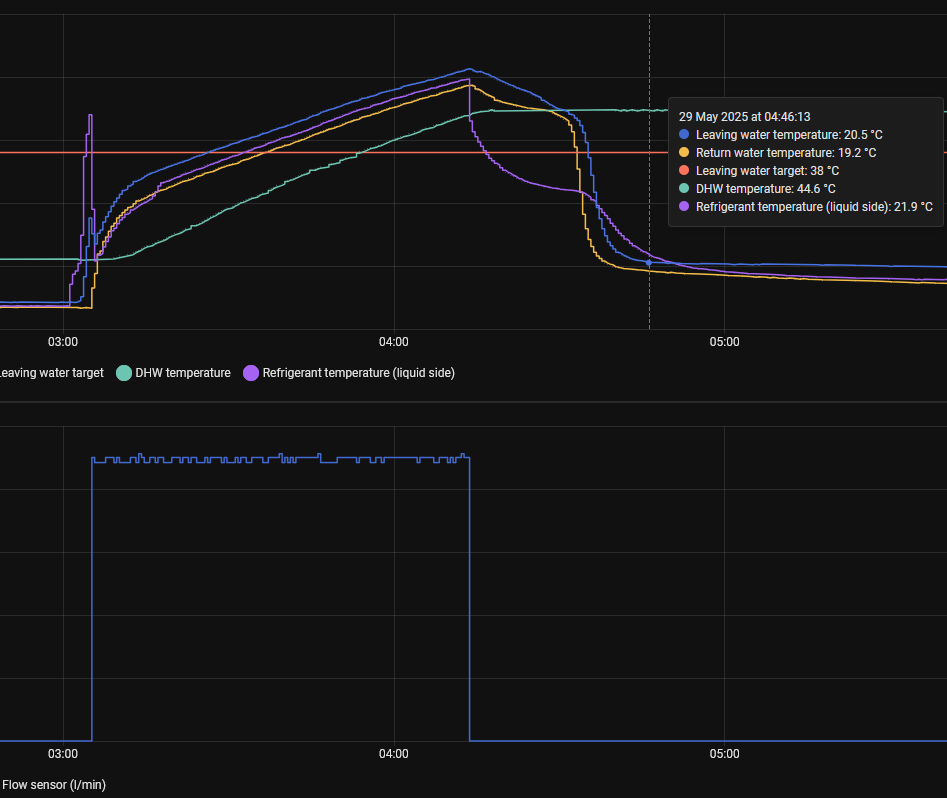Click the green DHW temperature tooltip dot
The height and width of the screenshot is (798, 947).
(x=684, y=188)
